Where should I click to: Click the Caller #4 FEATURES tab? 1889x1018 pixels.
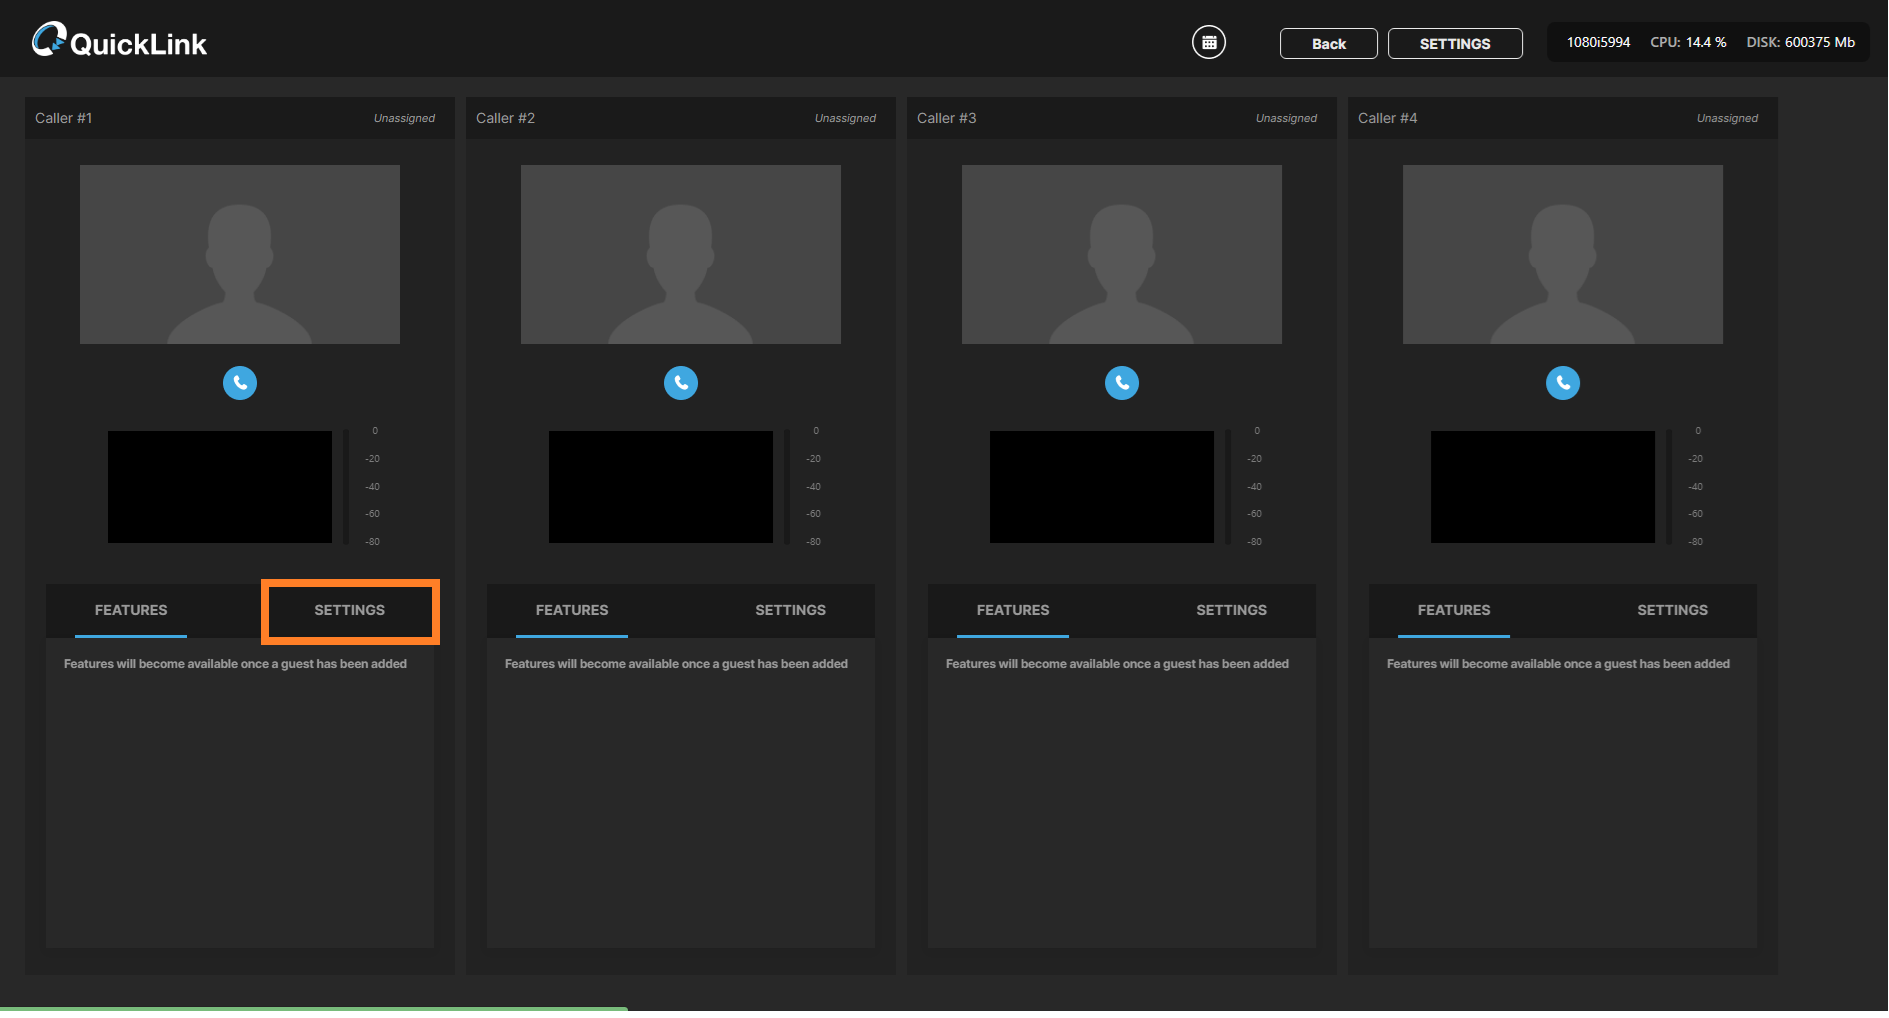click(1454, 610)
